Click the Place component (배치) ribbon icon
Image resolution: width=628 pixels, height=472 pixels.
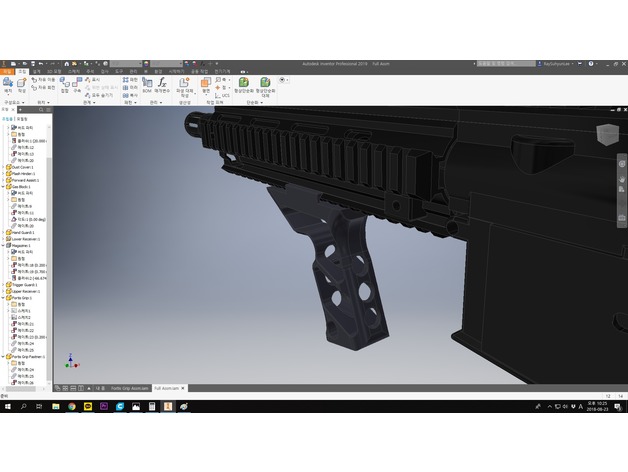tap(8, 85)
